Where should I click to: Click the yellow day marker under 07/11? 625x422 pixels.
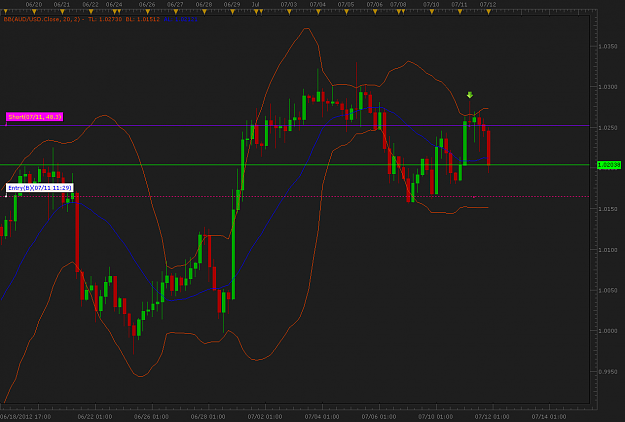click(x=460, y=12)
